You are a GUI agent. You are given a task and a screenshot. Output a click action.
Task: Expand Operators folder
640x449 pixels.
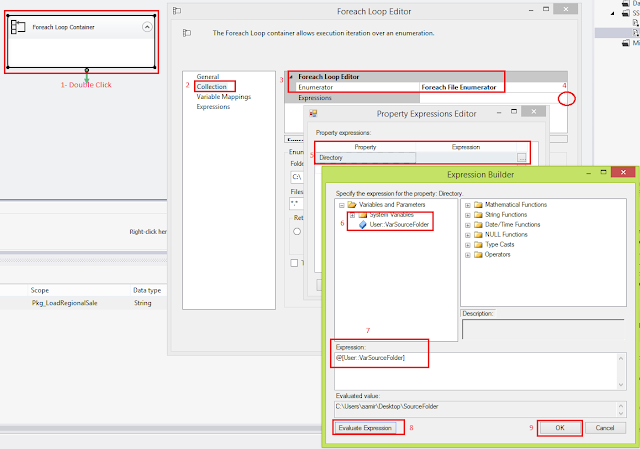pyautogui.click(x=468, y=255)
